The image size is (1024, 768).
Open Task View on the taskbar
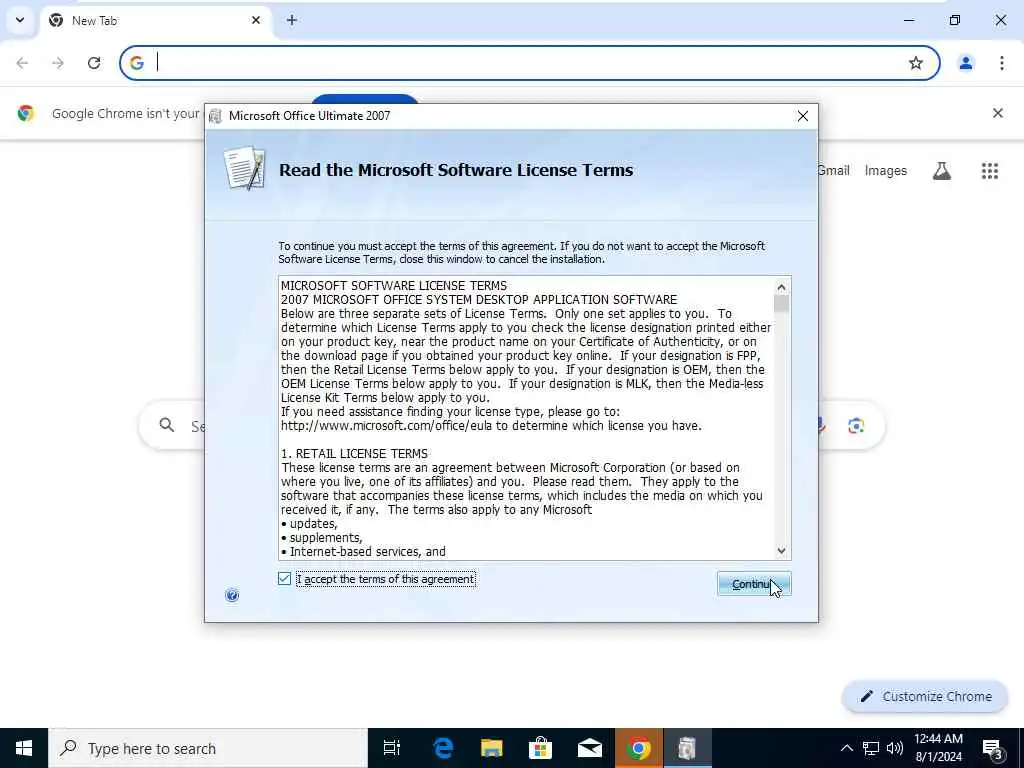(x=392, y=748)
